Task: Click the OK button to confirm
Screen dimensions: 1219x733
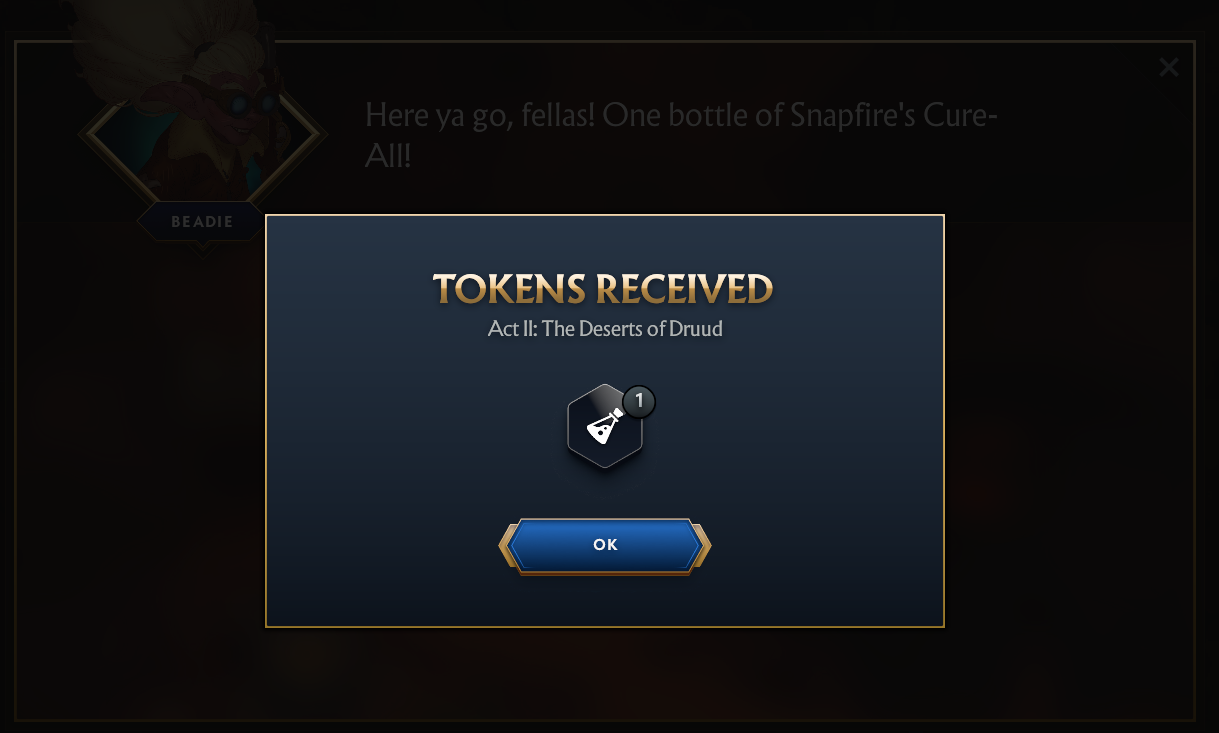Action: coord(605,546)
